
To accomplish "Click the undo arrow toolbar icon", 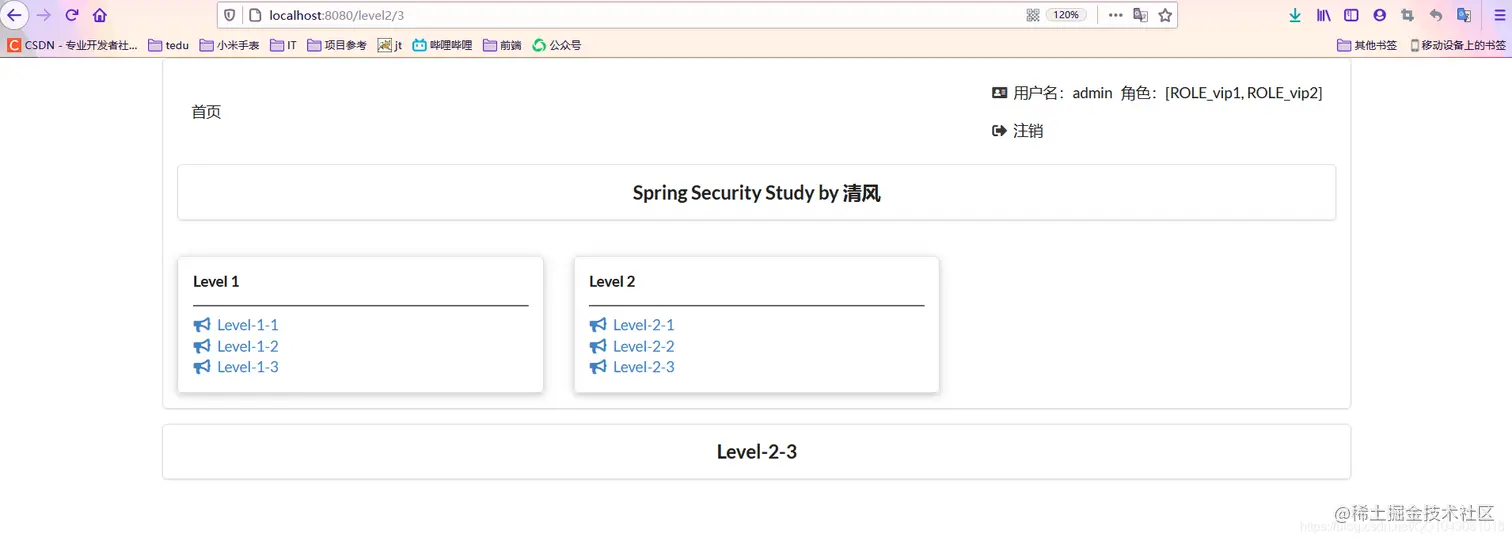I will pyautogui.click(x=1436, y=15).
